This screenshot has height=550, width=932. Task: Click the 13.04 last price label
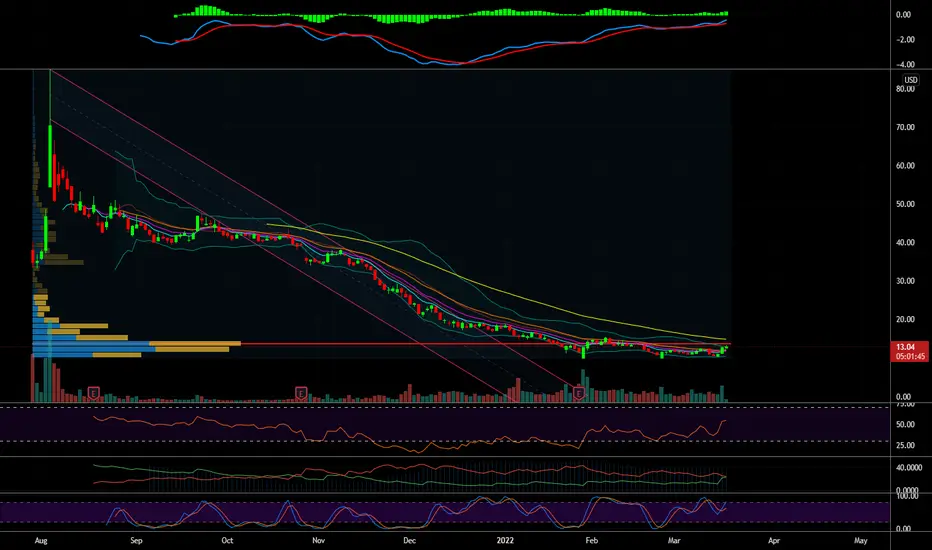905,347
